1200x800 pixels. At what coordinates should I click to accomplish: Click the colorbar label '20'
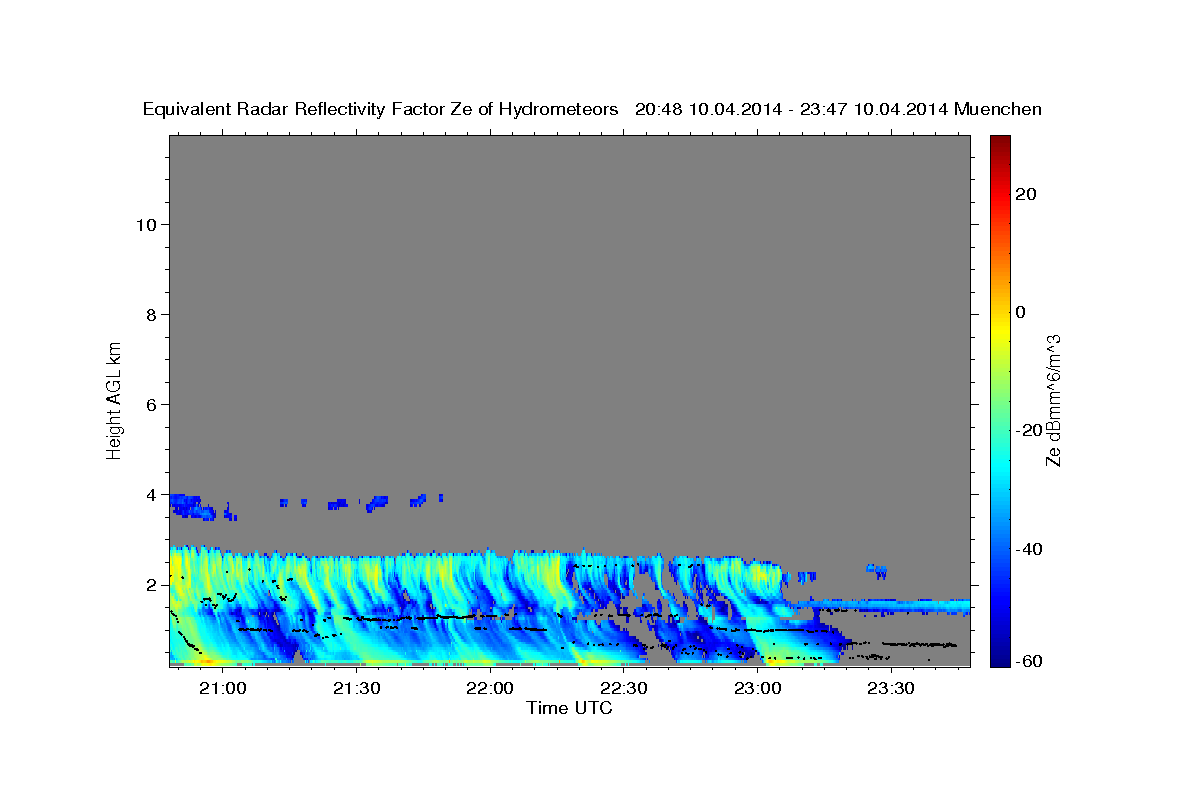[x=1025, y=194]
